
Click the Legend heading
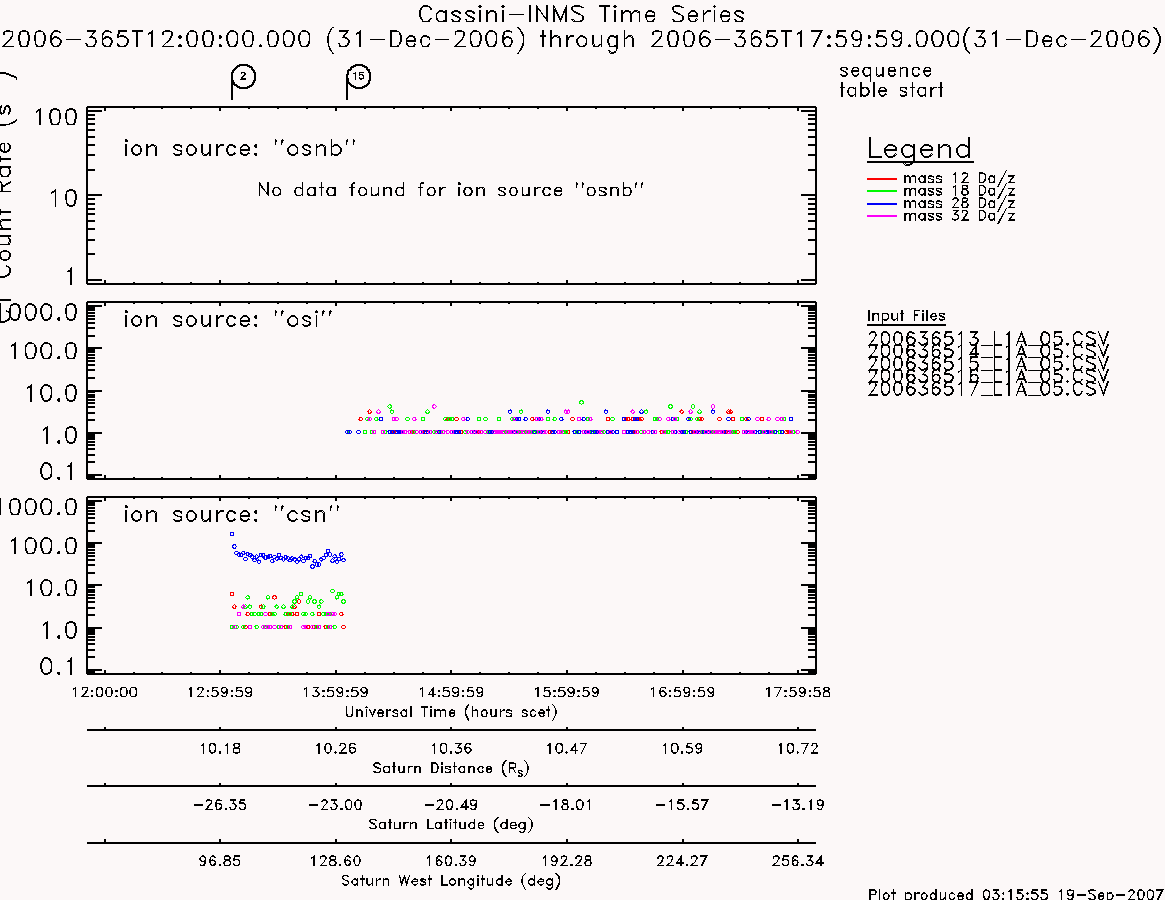919,149
